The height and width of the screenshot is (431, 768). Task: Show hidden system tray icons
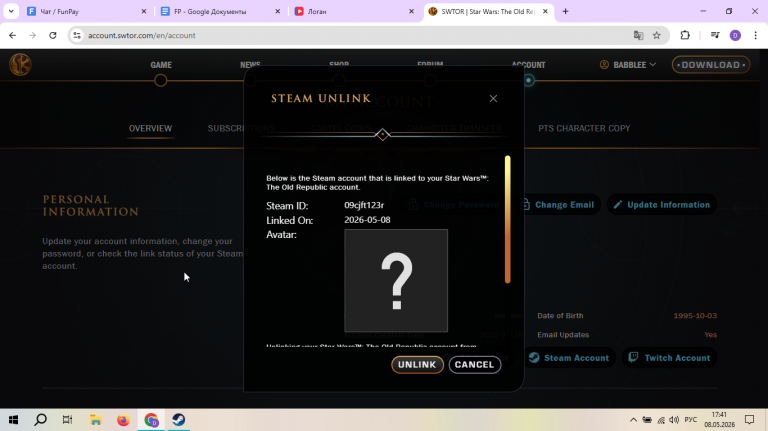633,420
